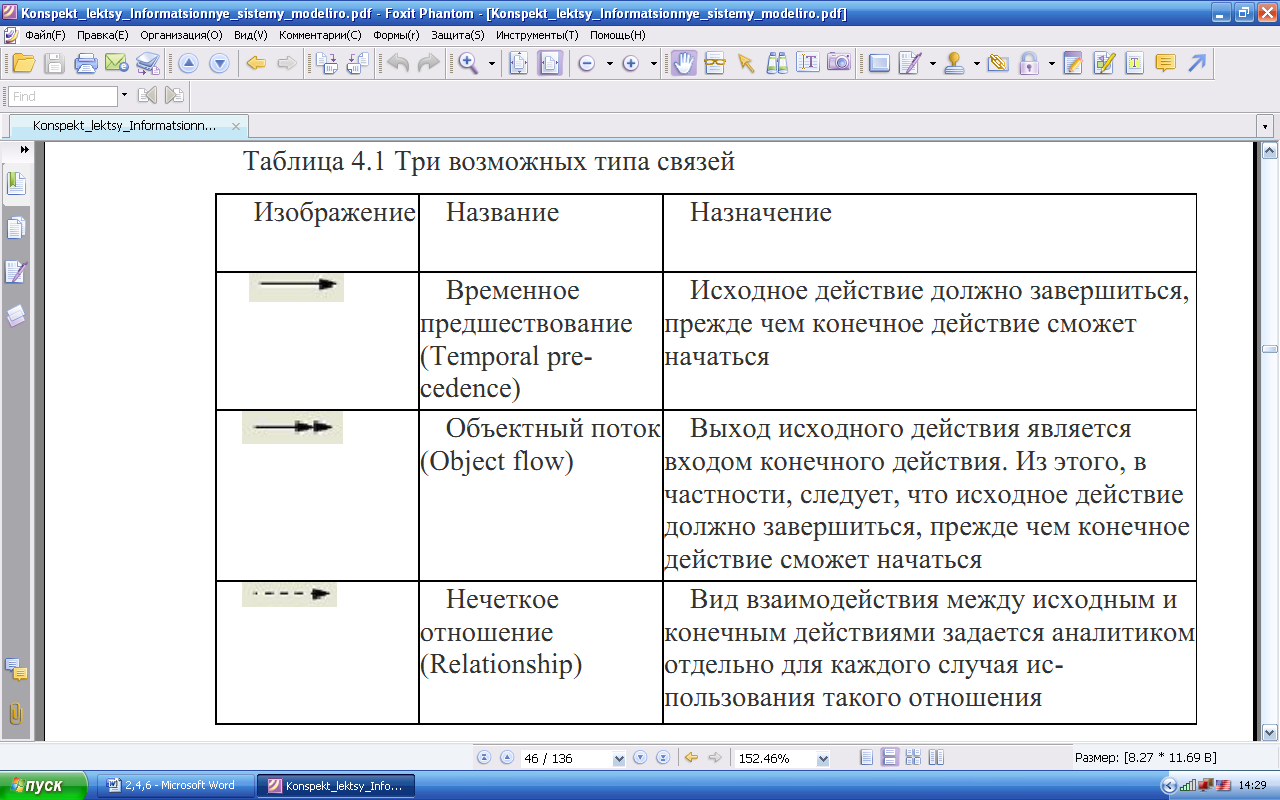The width and height of the screenshot is (1280, 800).
Task: Click inside the Find search field
Action: [x=63, y=96]
